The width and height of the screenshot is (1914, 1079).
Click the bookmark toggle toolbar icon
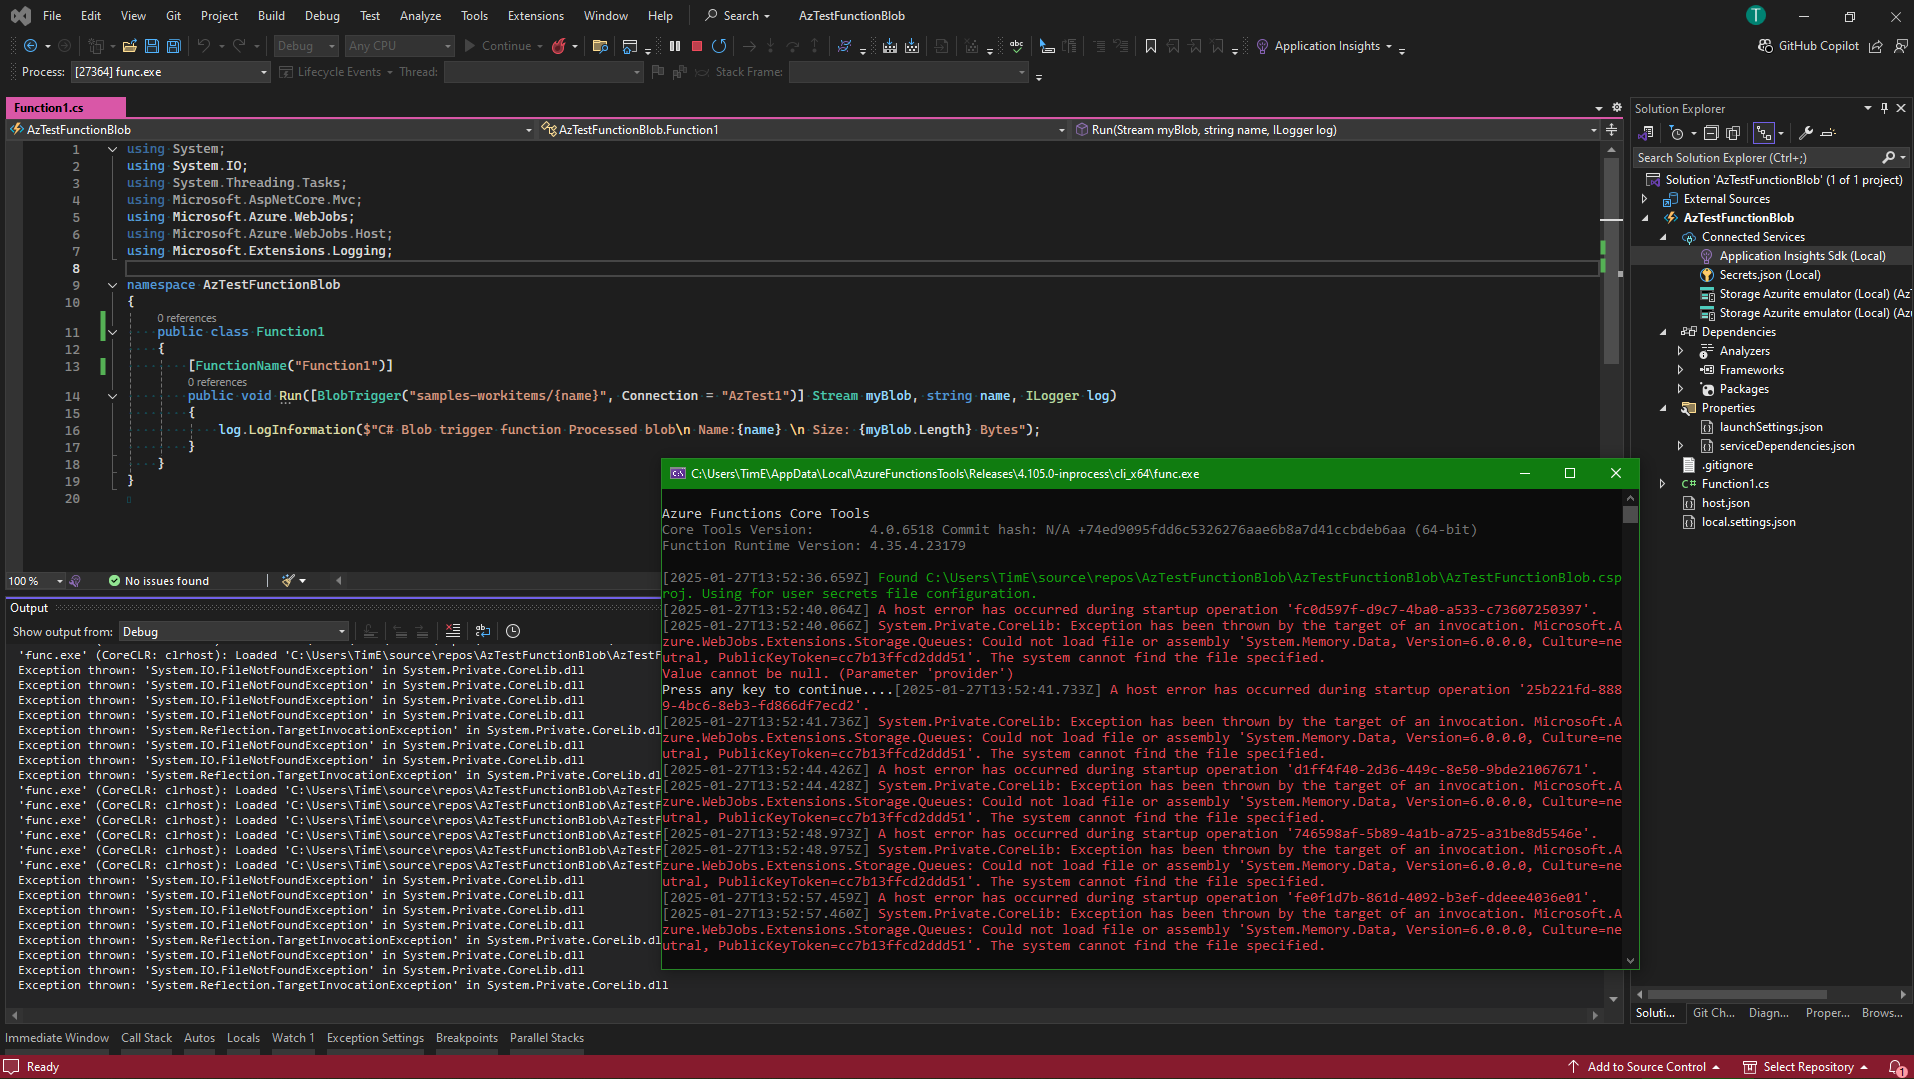tap(1151, 46)
